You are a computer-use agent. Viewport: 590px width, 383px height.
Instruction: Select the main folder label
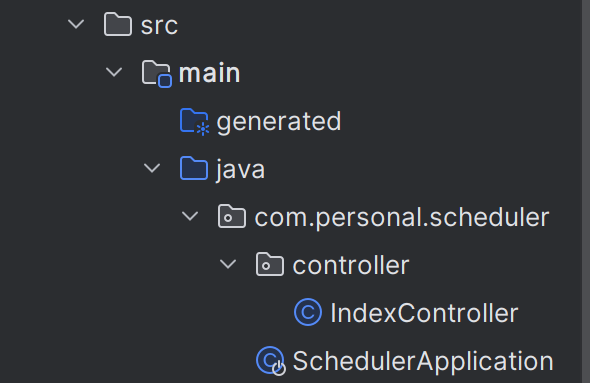click(x=209, y=73)
